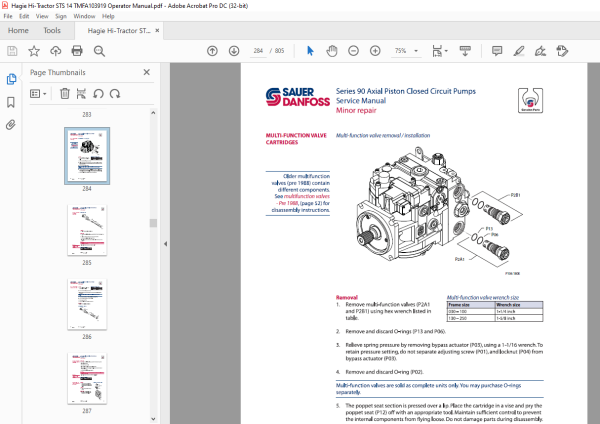Click the Wrench size table header
This screenshot has width=600, height=424.
click(x=518, y=305)
